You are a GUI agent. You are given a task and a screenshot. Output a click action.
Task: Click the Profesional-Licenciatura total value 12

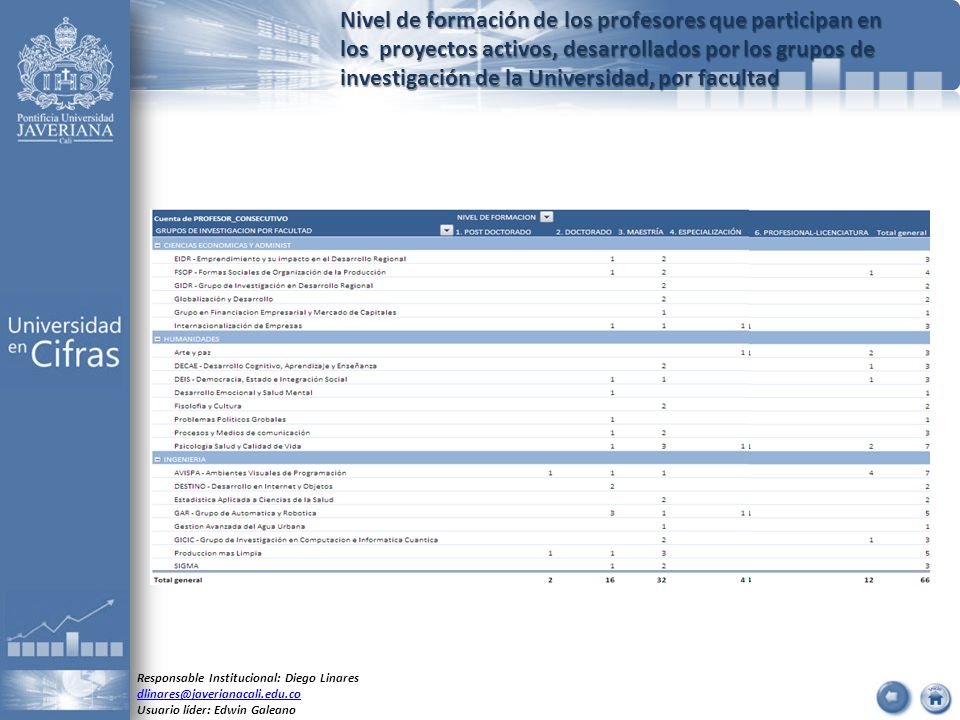click(868, 580)
